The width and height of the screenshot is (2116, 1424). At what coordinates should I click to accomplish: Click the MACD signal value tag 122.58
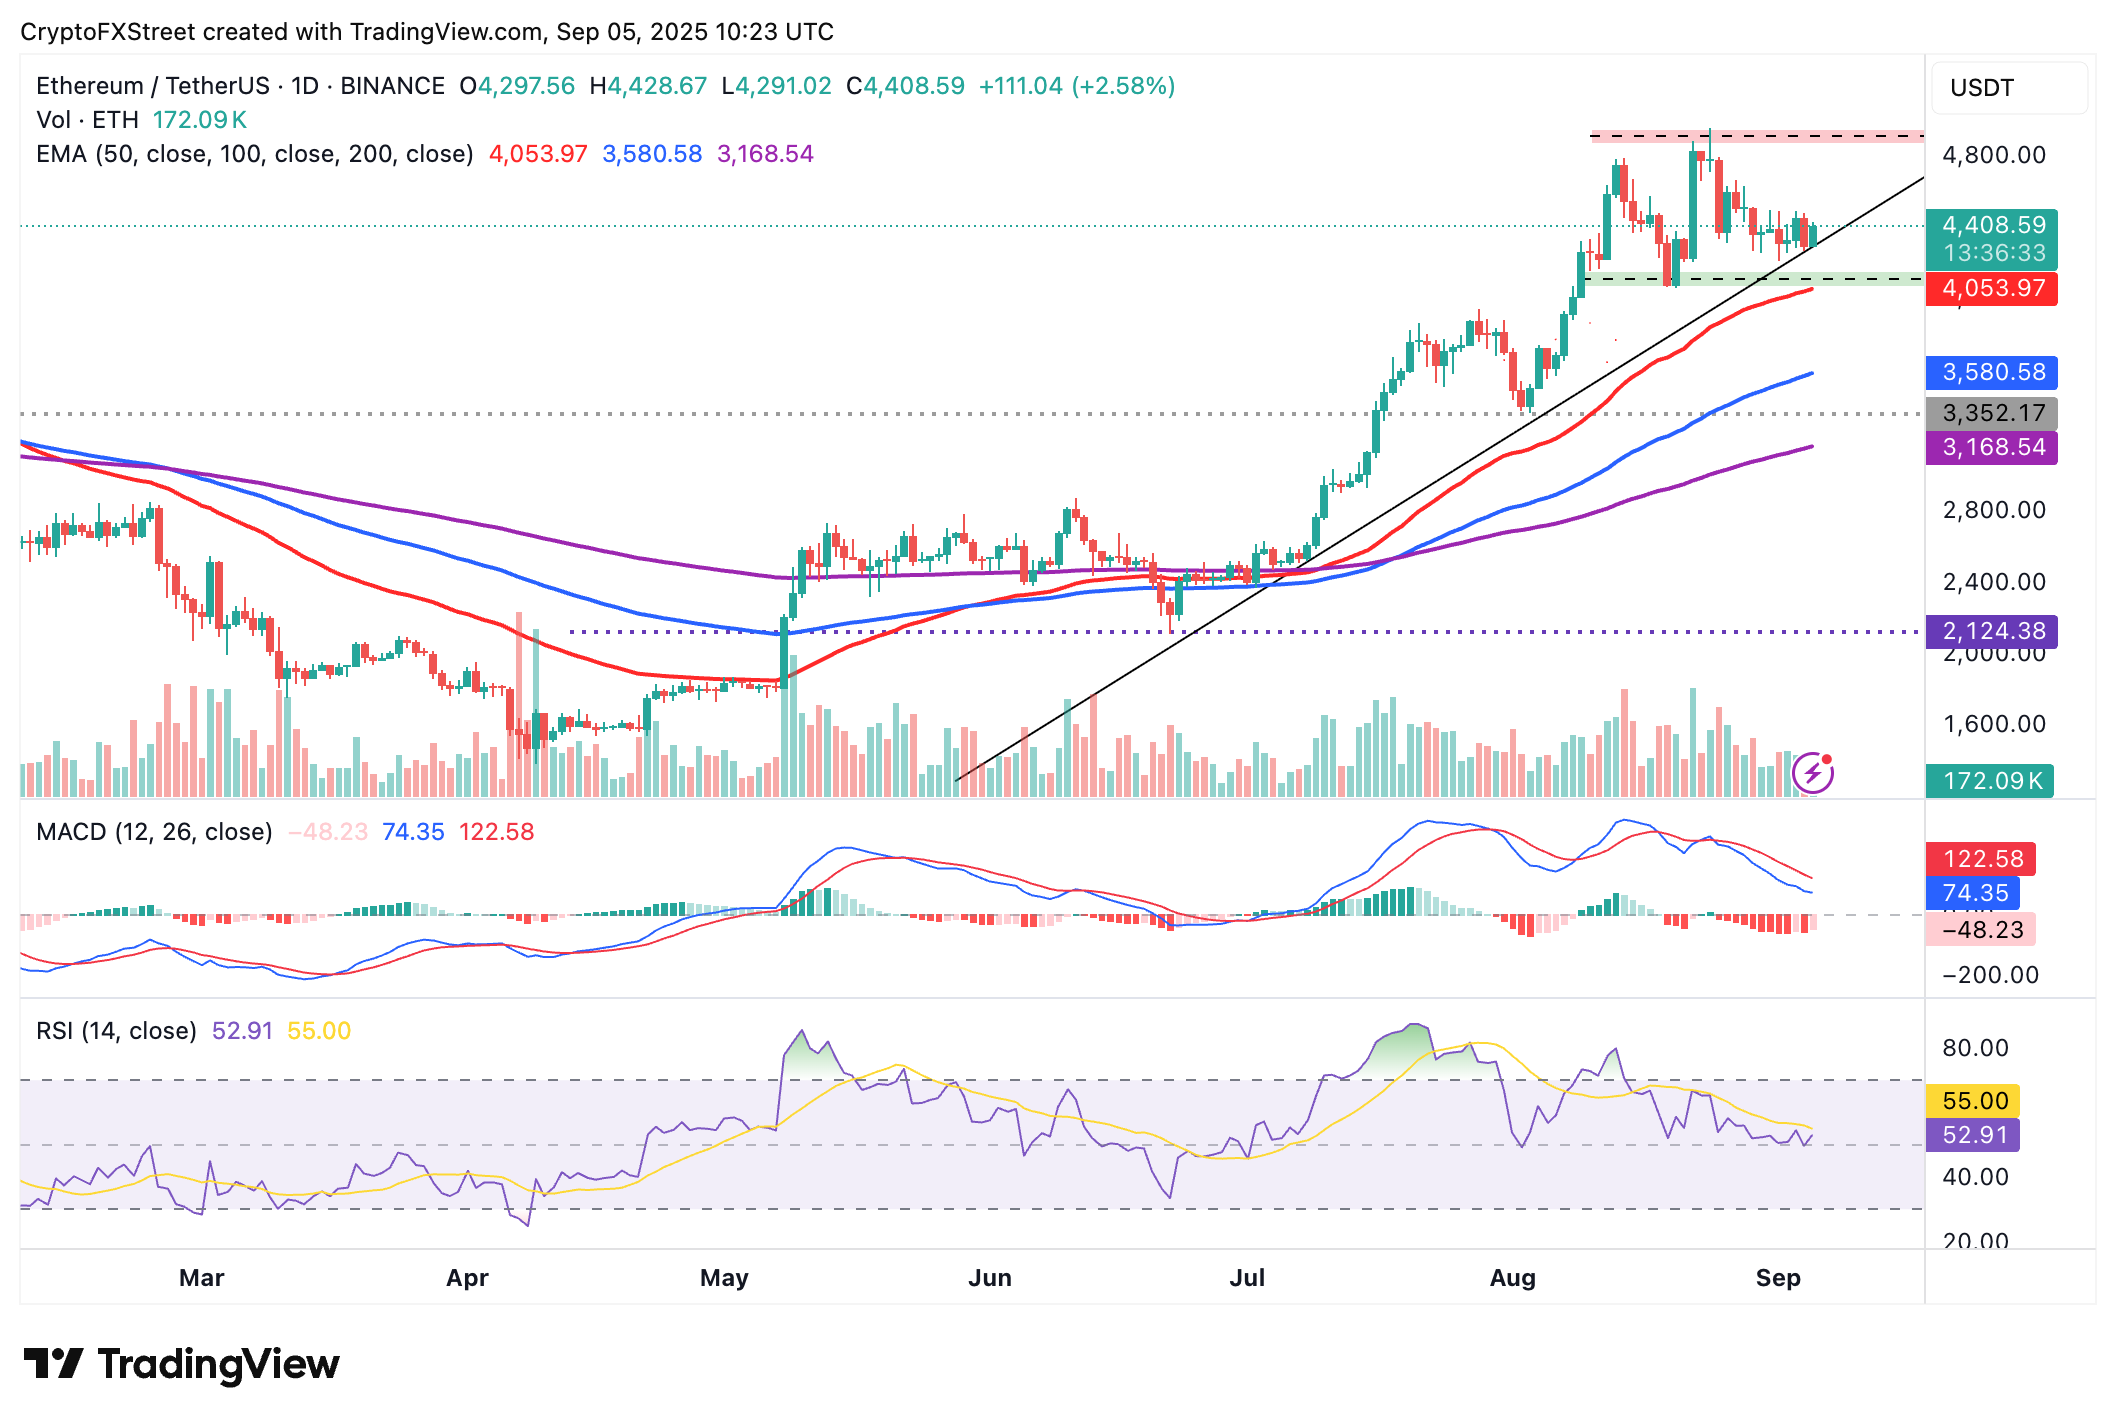point(1981,859)
